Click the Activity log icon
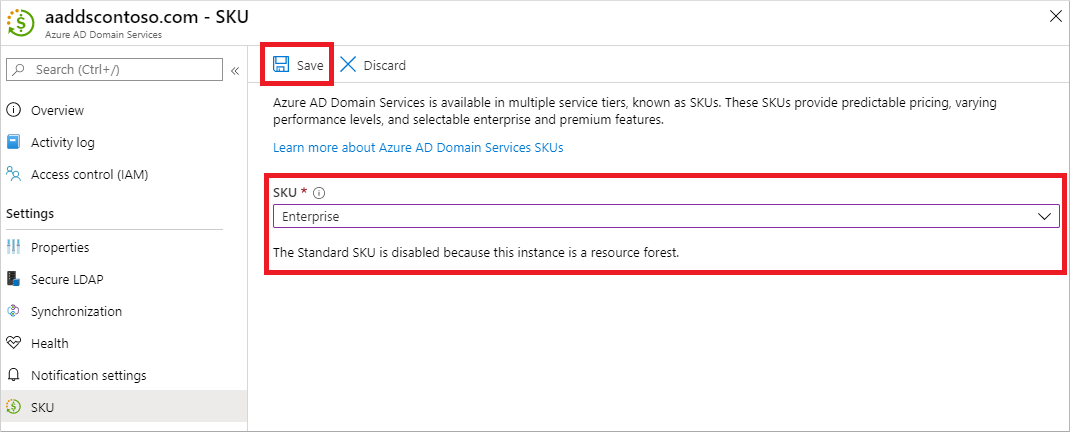This screenshot has width=1070, height=432. [14, 142]
